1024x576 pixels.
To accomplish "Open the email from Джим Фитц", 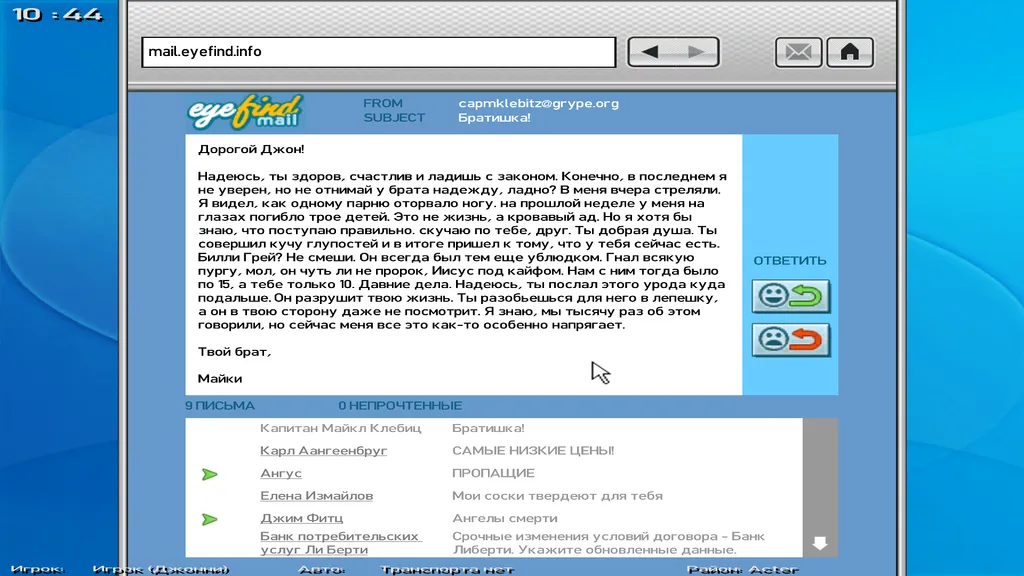I will pyautogui.click(x=301, y=518).
